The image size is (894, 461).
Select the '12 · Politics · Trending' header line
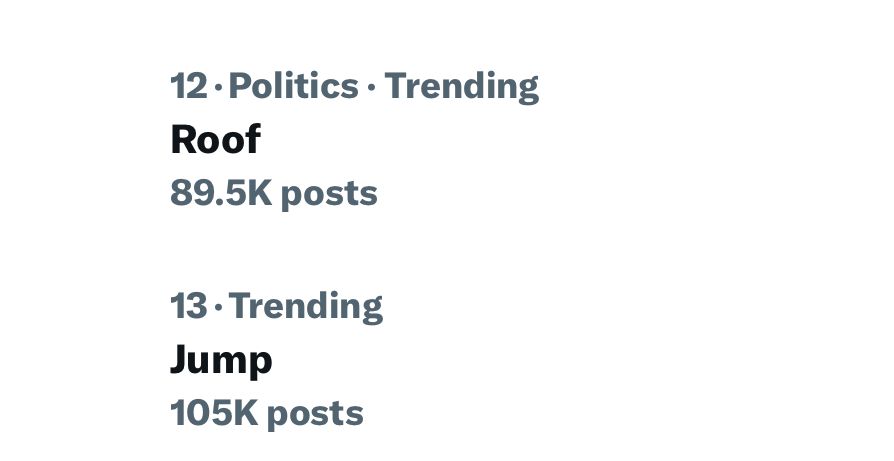(x=354, y=87)
